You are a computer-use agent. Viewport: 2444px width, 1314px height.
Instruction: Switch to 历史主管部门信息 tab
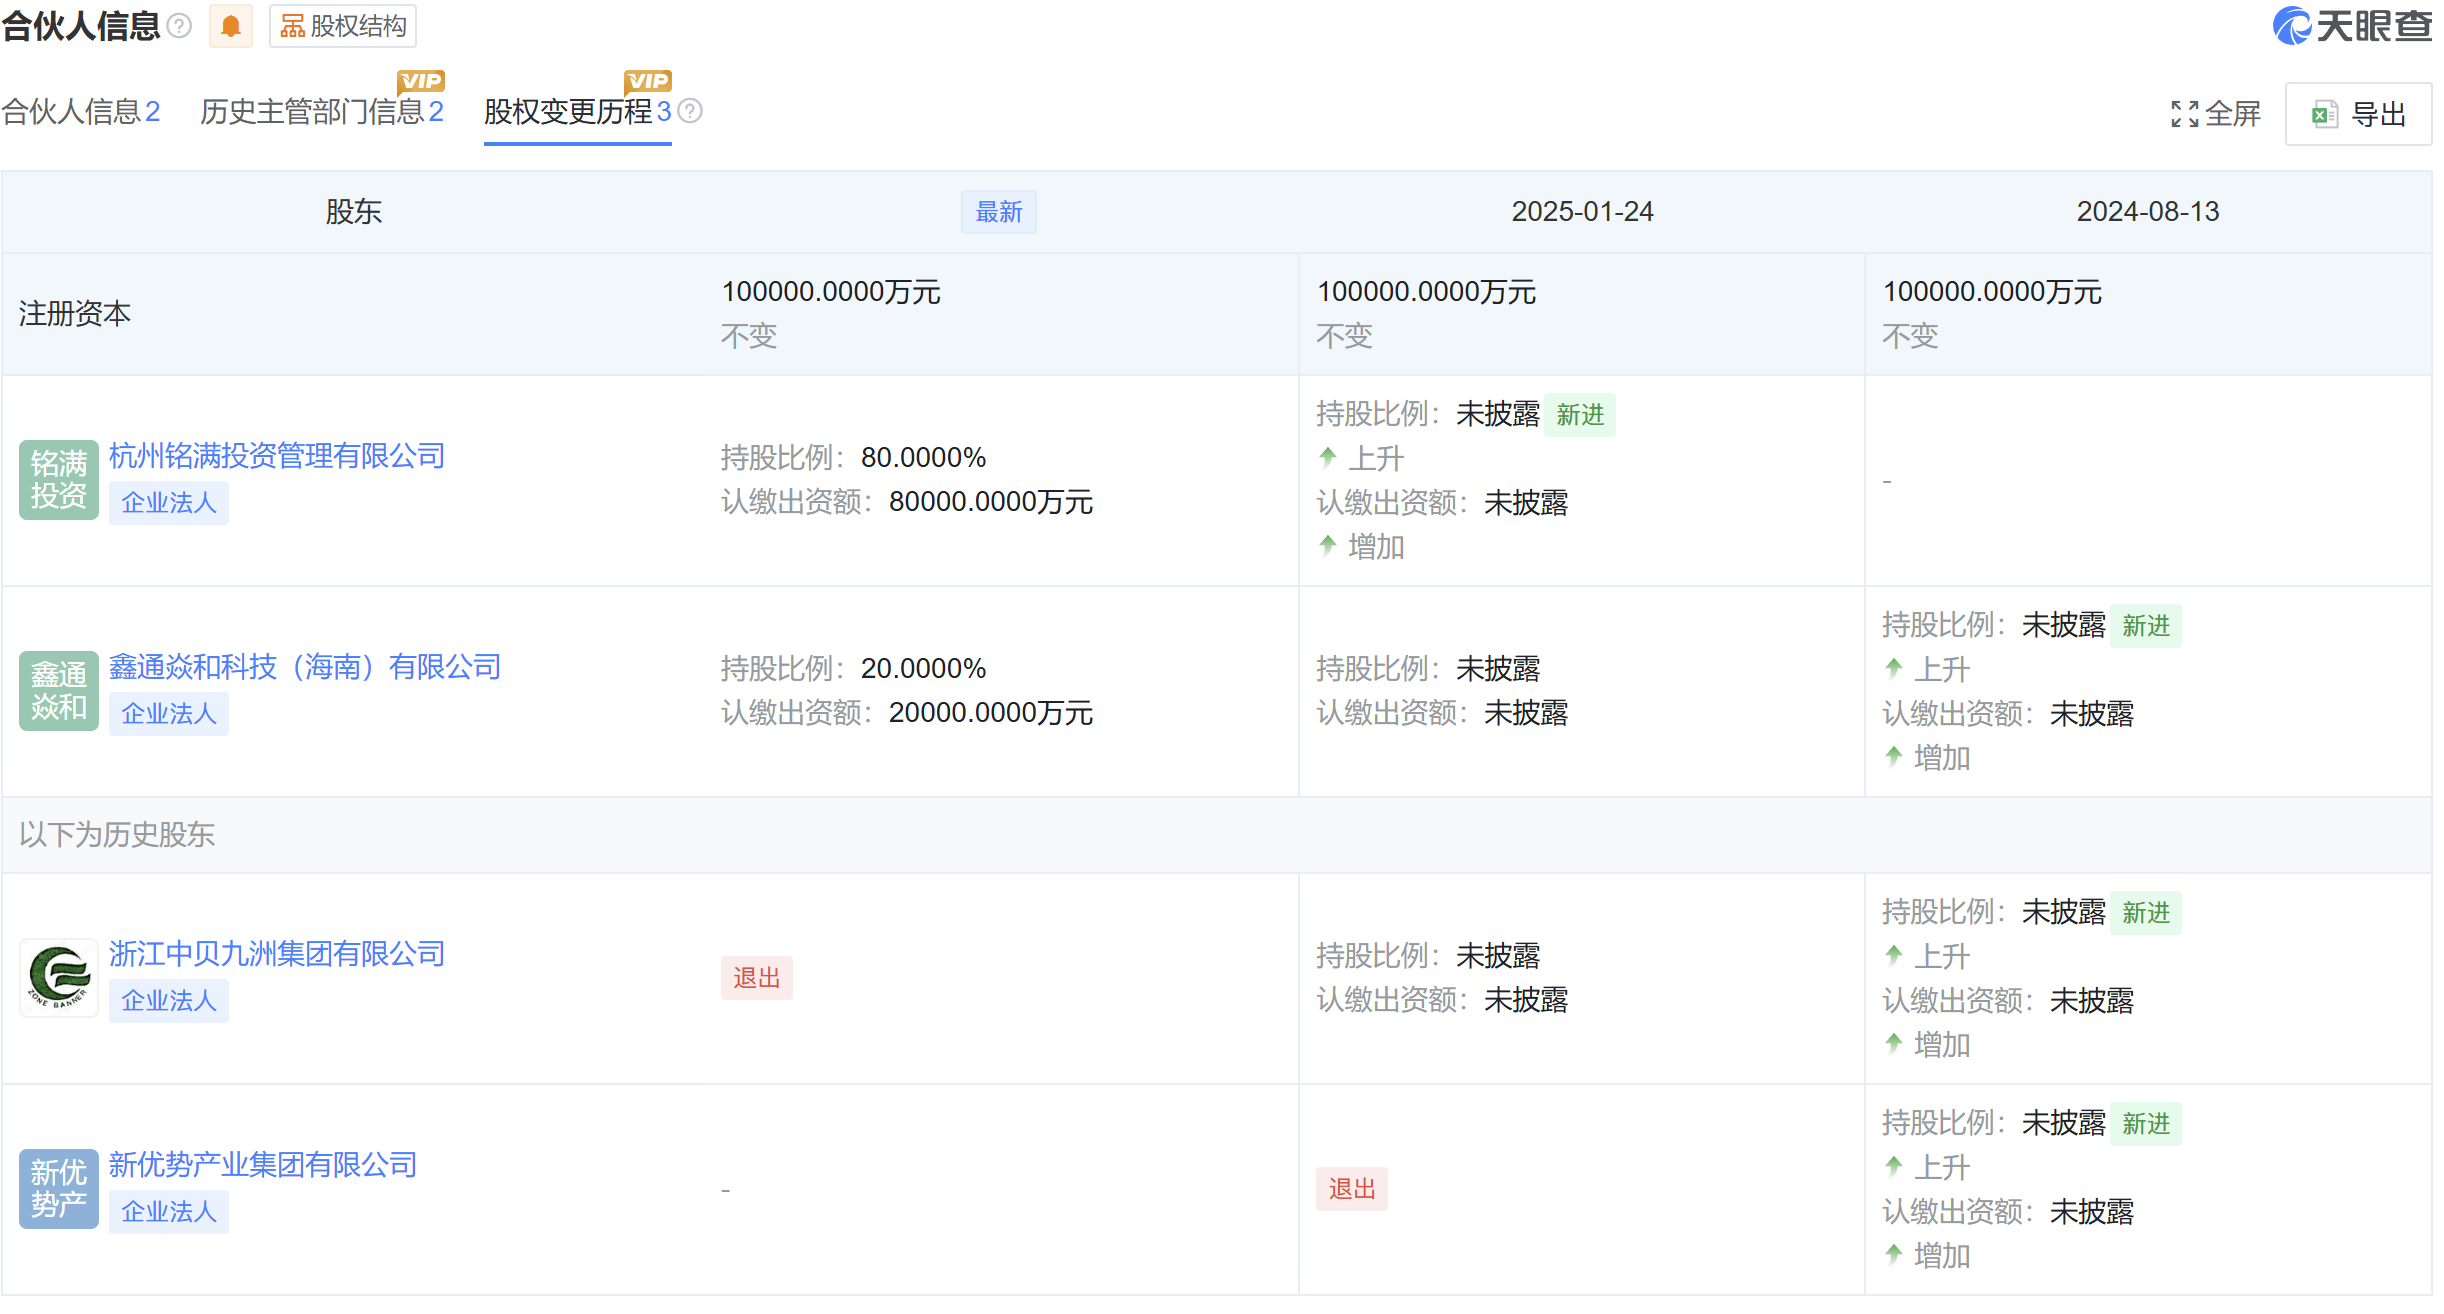[321, 111]
